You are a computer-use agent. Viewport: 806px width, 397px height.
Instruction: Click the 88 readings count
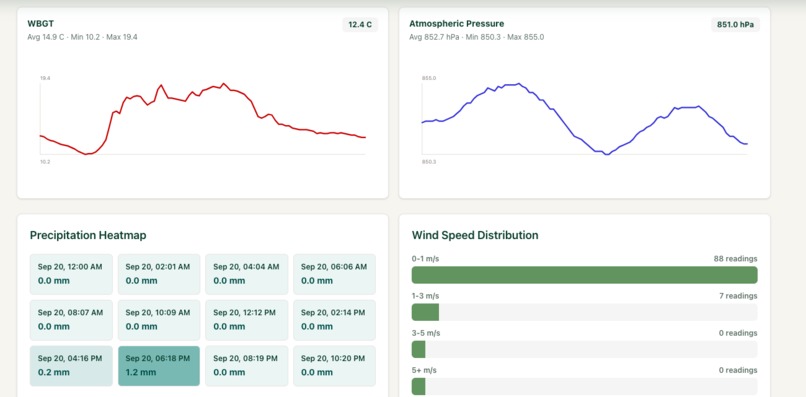coord(735,259)
